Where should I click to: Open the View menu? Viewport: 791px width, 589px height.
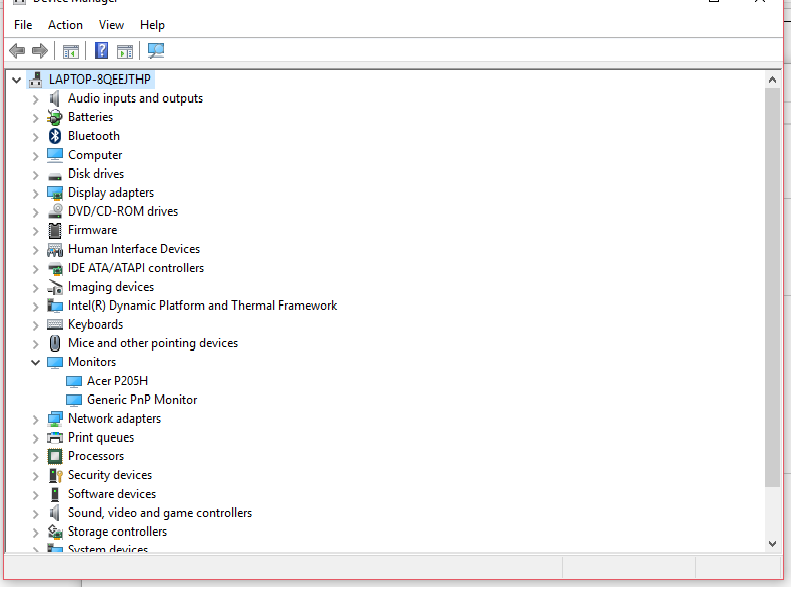pyautogui.click(x=111, y=25)
